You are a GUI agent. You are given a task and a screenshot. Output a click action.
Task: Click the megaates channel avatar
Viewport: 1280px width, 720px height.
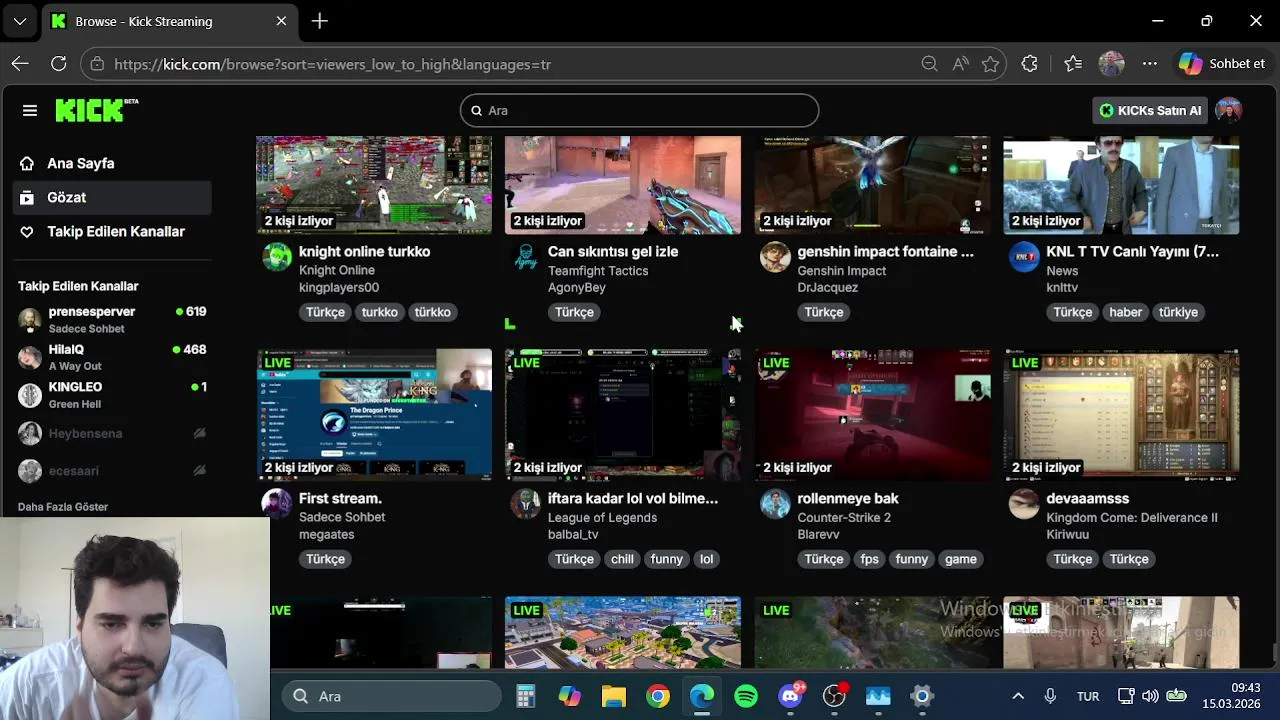click(277, 504)
